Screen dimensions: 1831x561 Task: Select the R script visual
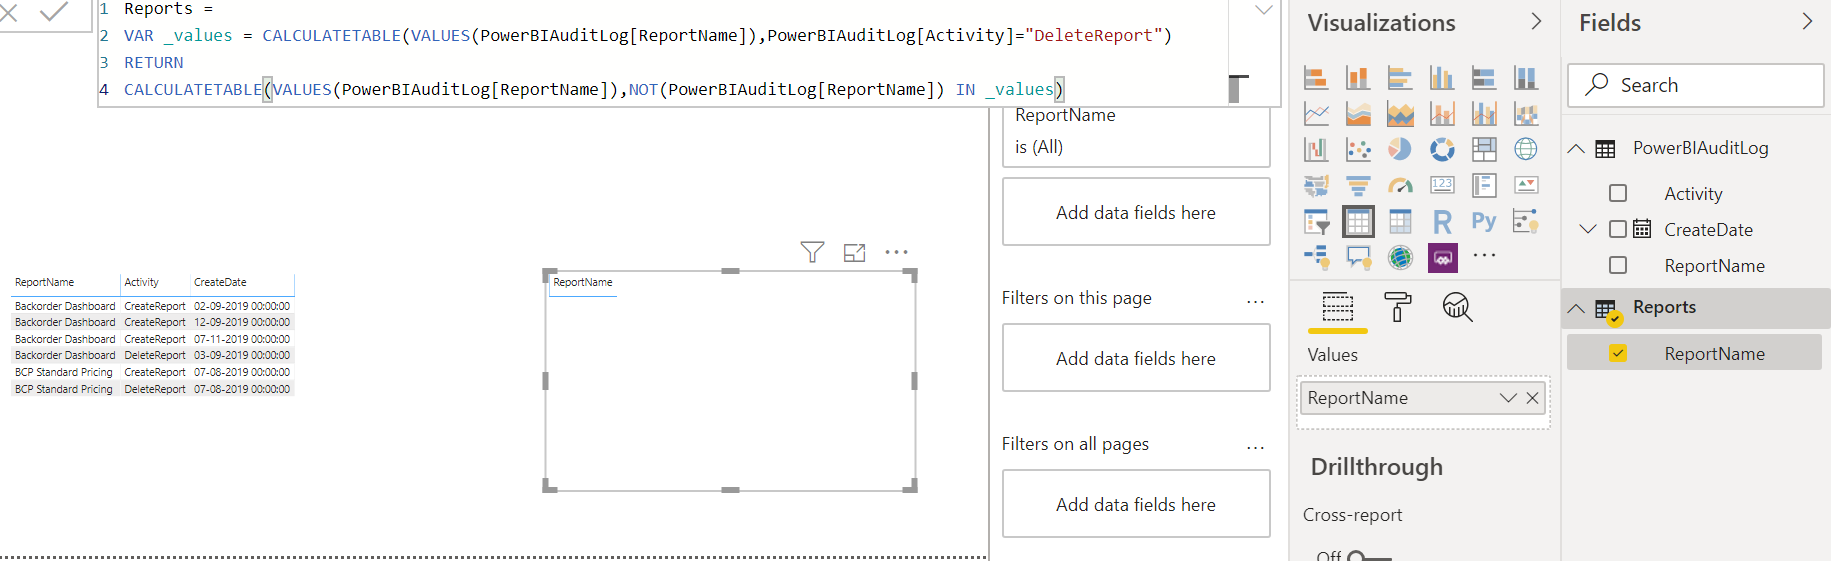[x=1442, y=221]
